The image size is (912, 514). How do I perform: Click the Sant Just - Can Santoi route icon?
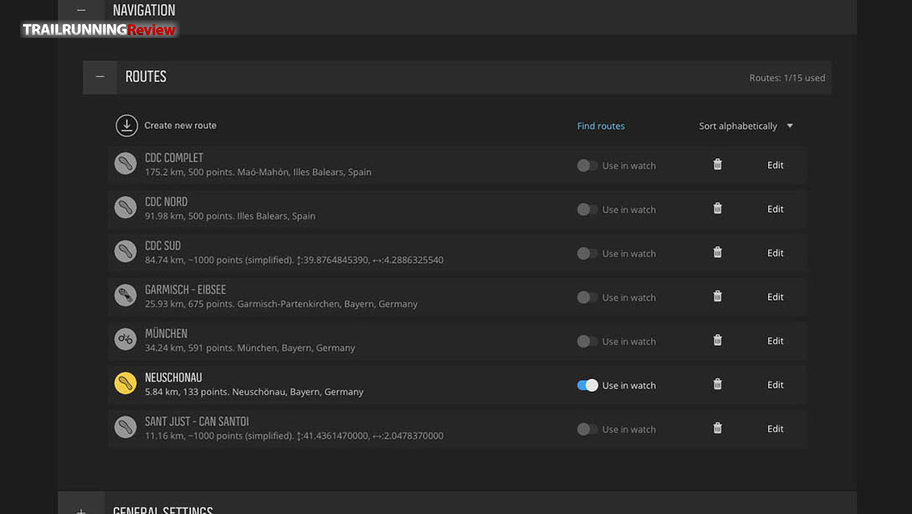(125, 427)
